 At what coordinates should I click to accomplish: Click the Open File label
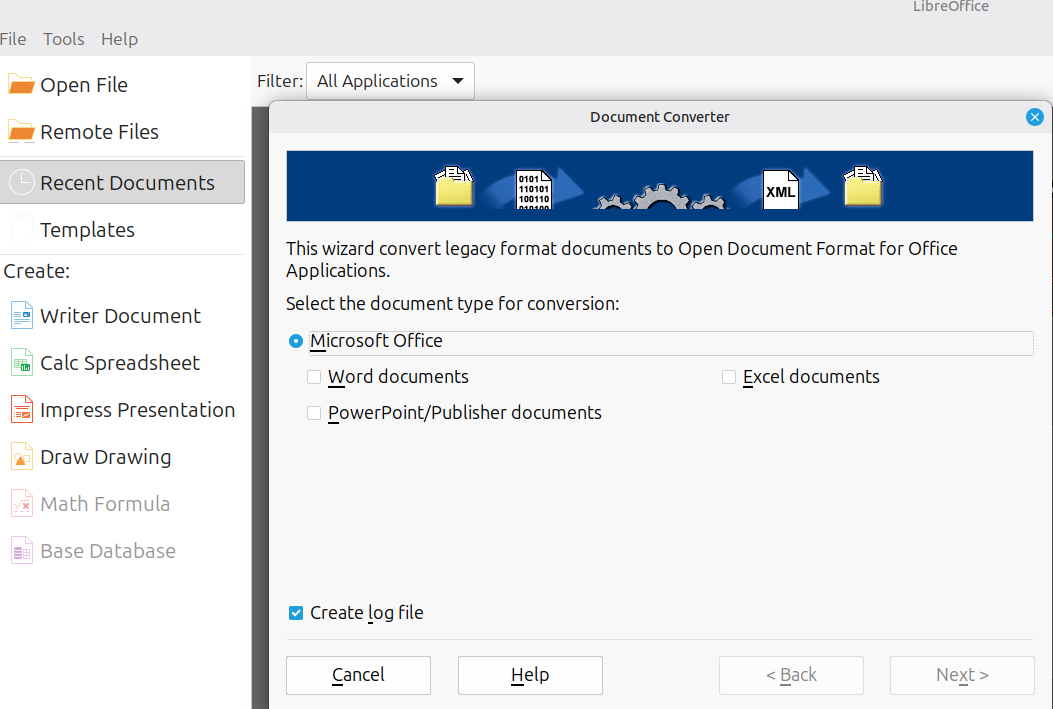click(84, 85)
